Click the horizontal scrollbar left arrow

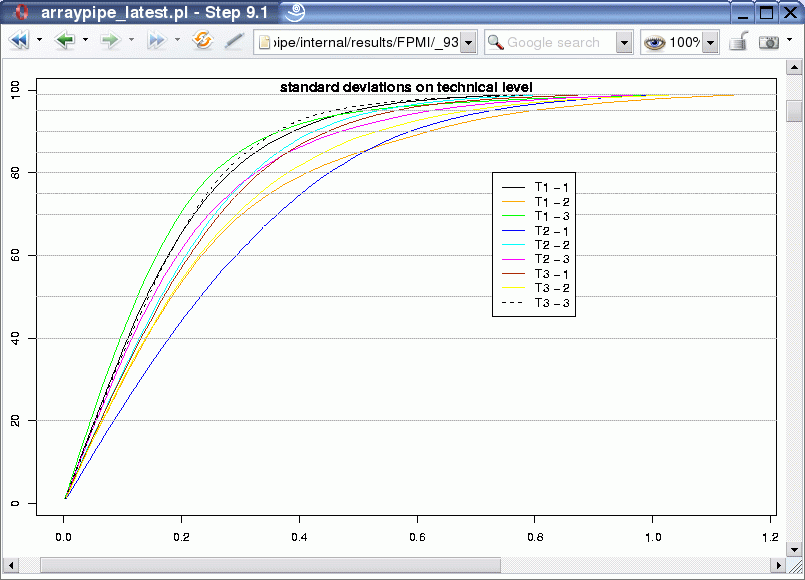click(11, 565)
